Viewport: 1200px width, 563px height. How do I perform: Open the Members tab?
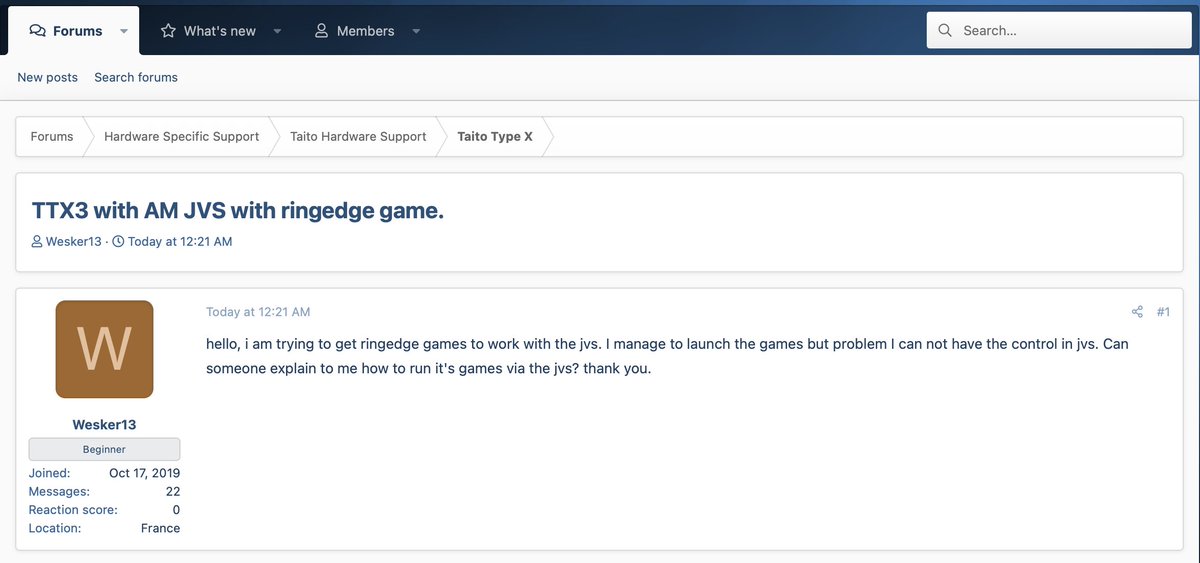pyautogui.click(x=354, y=31)
